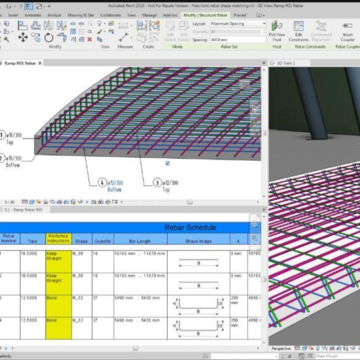Open the Paint tool dropdown arrow

coord(105,32)
